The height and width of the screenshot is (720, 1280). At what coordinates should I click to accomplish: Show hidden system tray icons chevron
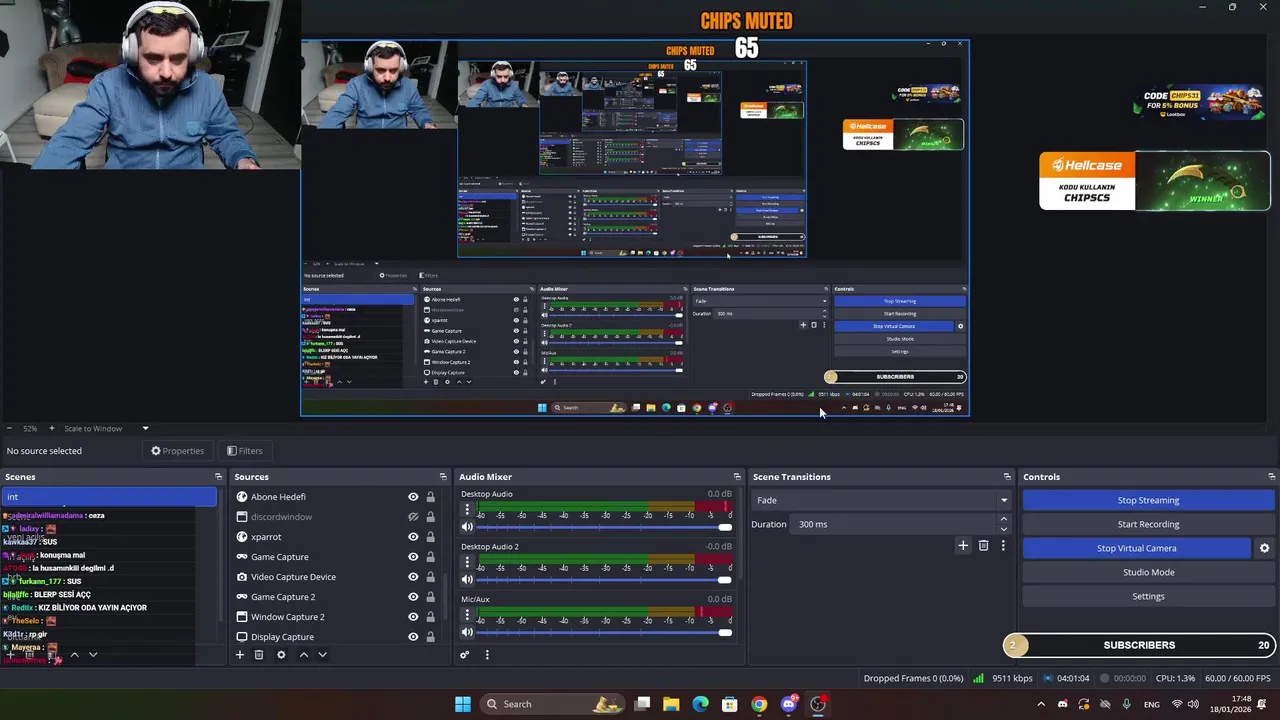click(x=1041, y=704)
